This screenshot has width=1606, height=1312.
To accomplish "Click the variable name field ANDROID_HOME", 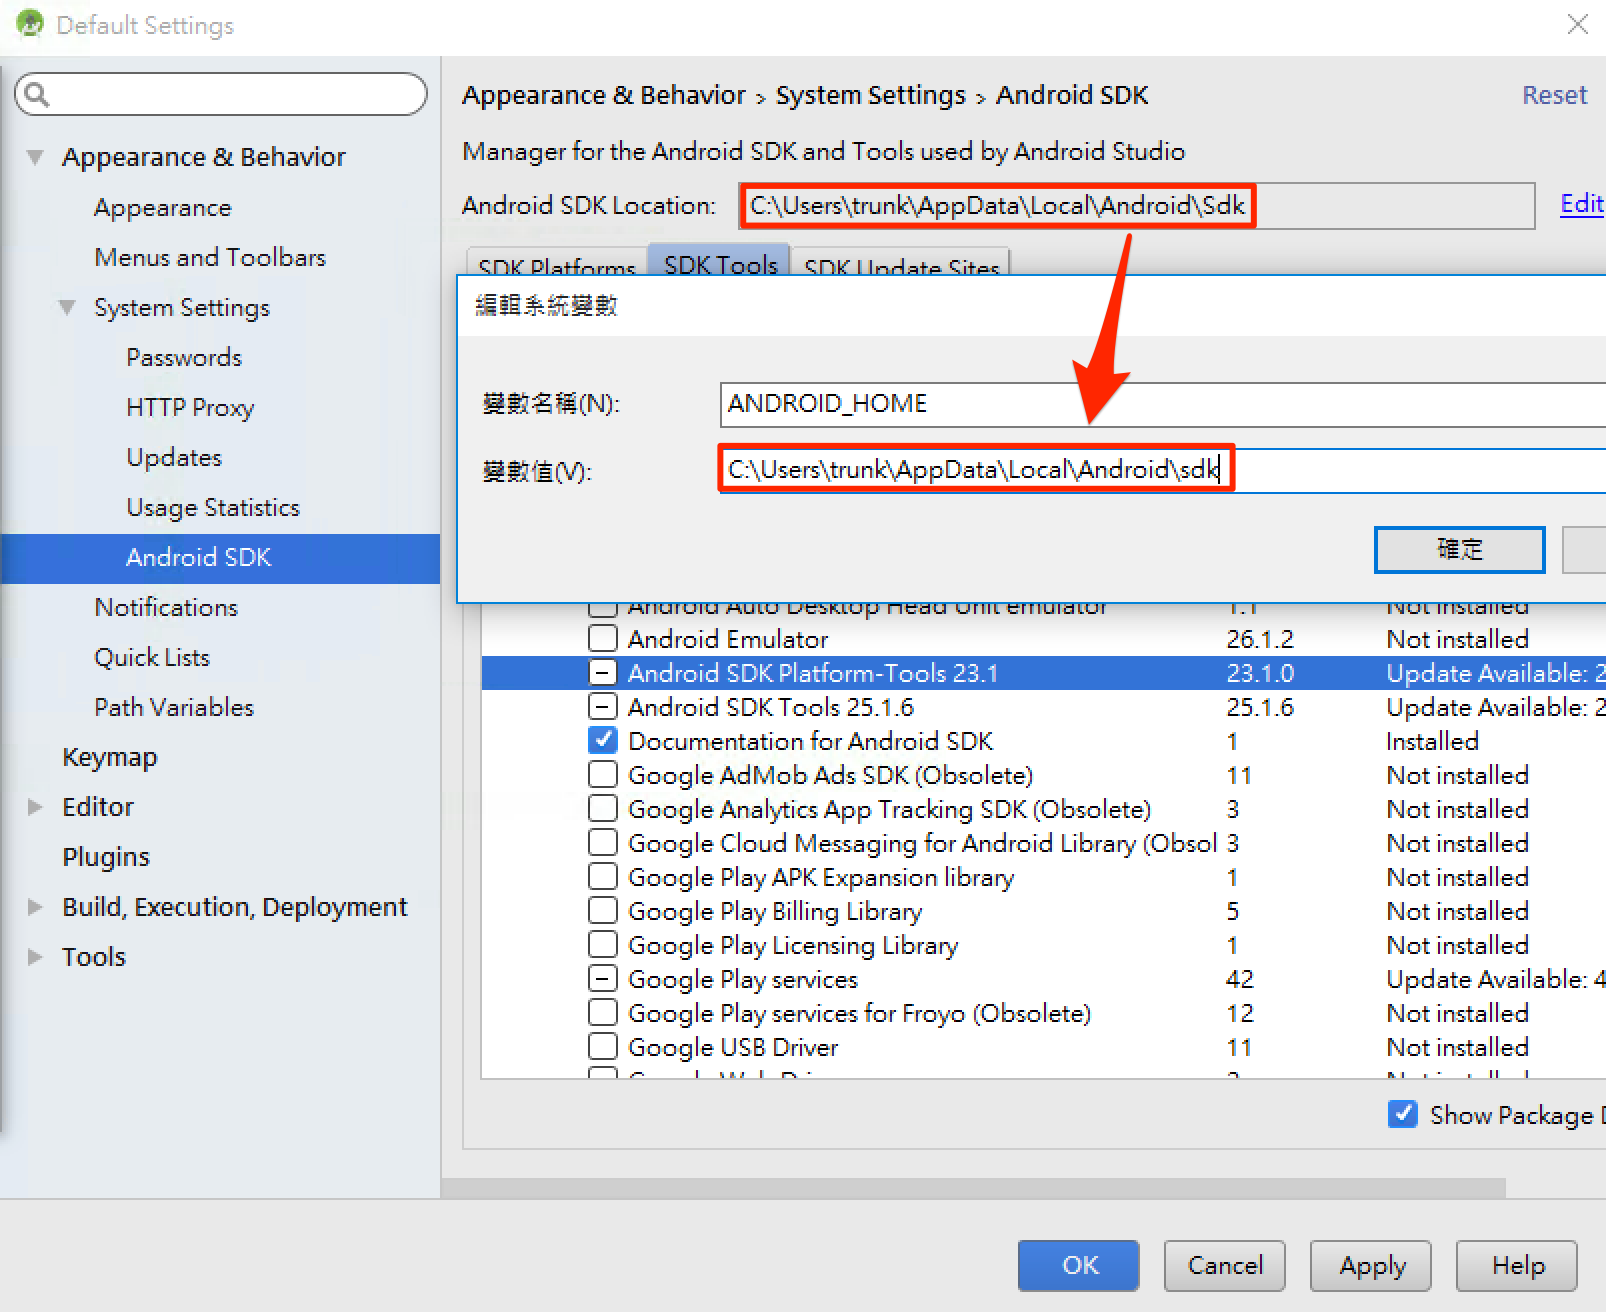I will click(1162, 404).
